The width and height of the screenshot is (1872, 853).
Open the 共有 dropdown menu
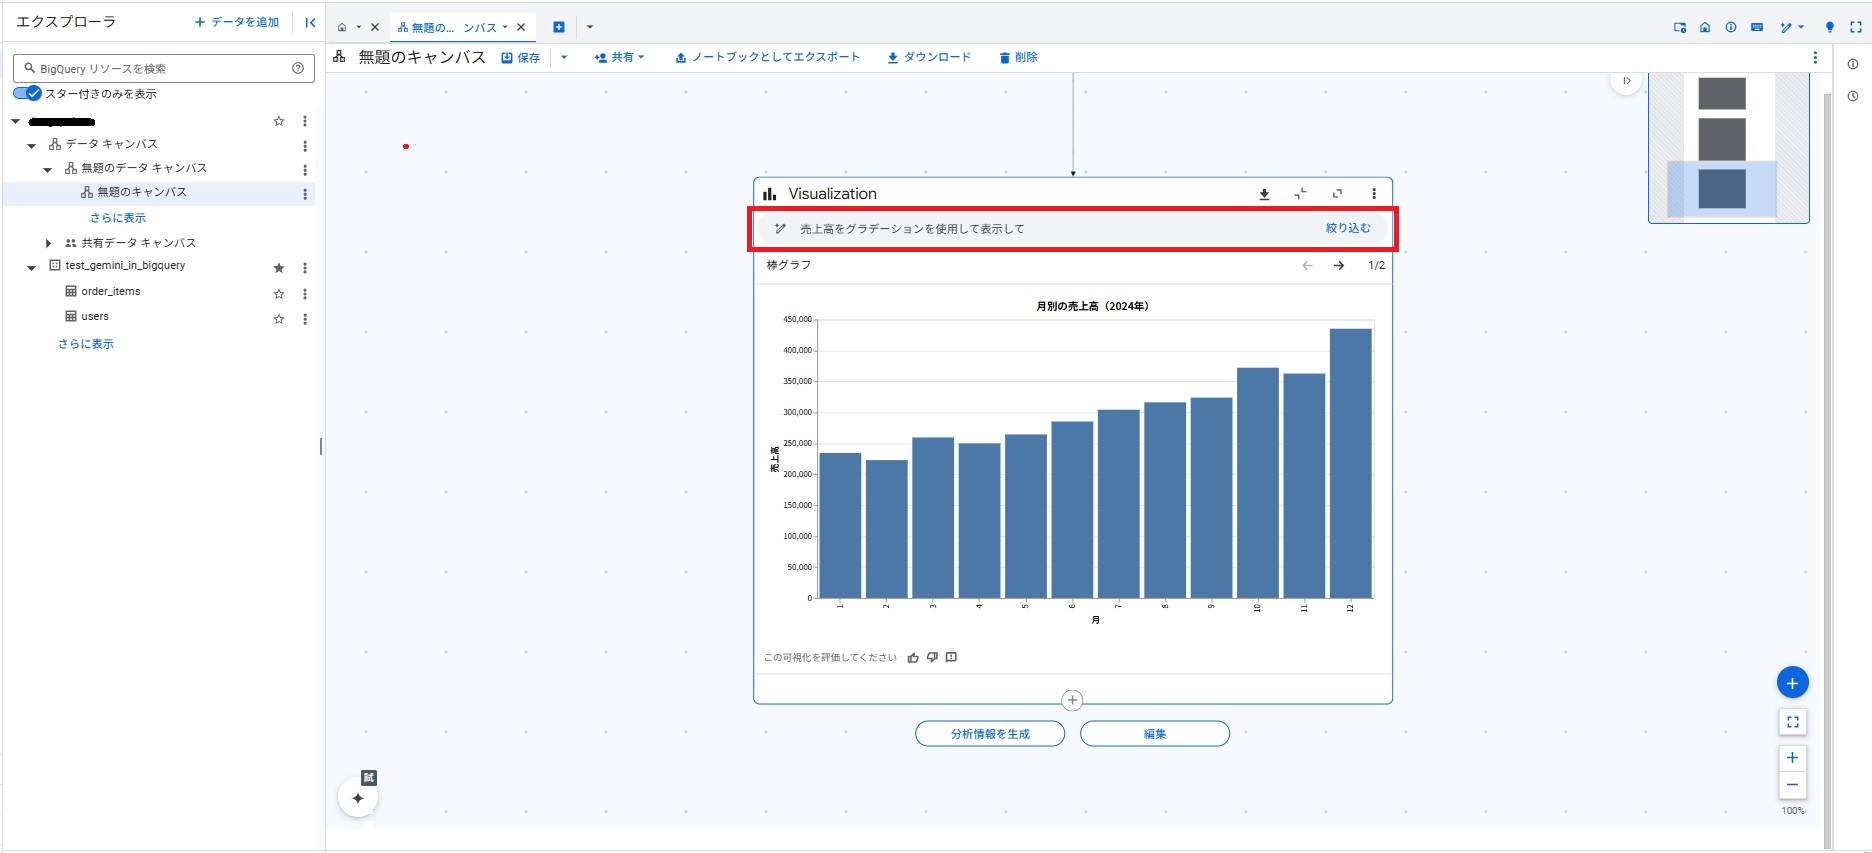(620, 58)
